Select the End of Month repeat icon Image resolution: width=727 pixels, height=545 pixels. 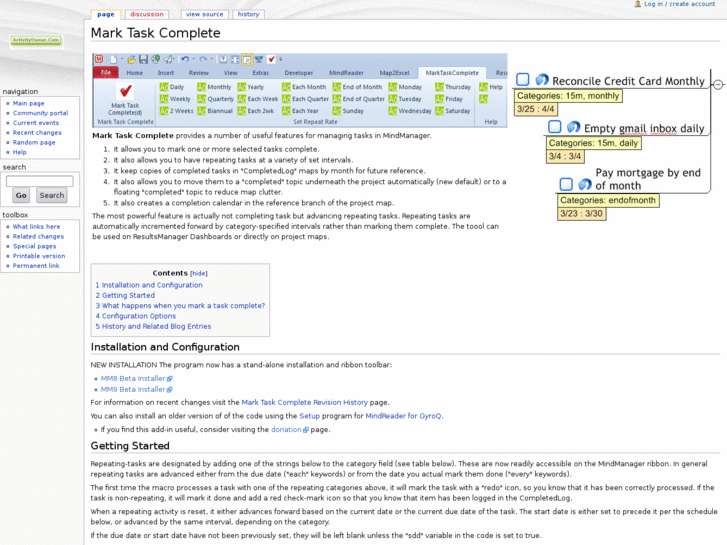pyautogui.click(x=337, y=87)
